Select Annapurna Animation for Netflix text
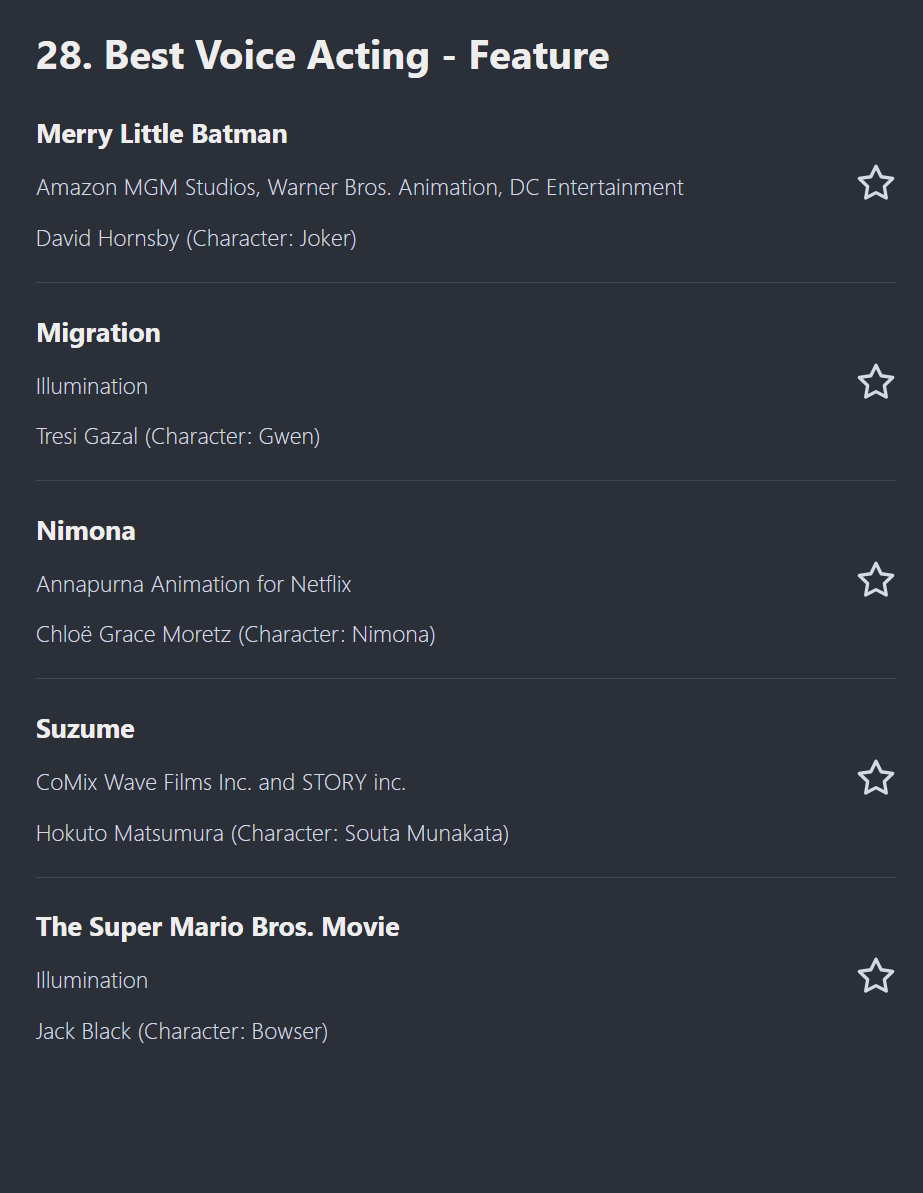Viewport: 923px width, 1193px height. point(194,584)
